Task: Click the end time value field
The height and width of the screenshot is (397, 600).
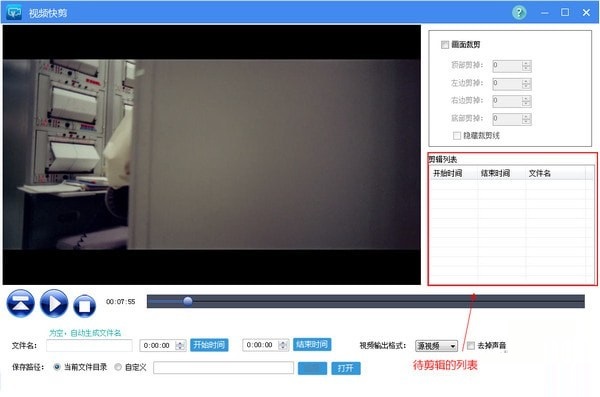Action: pos(261,345)
